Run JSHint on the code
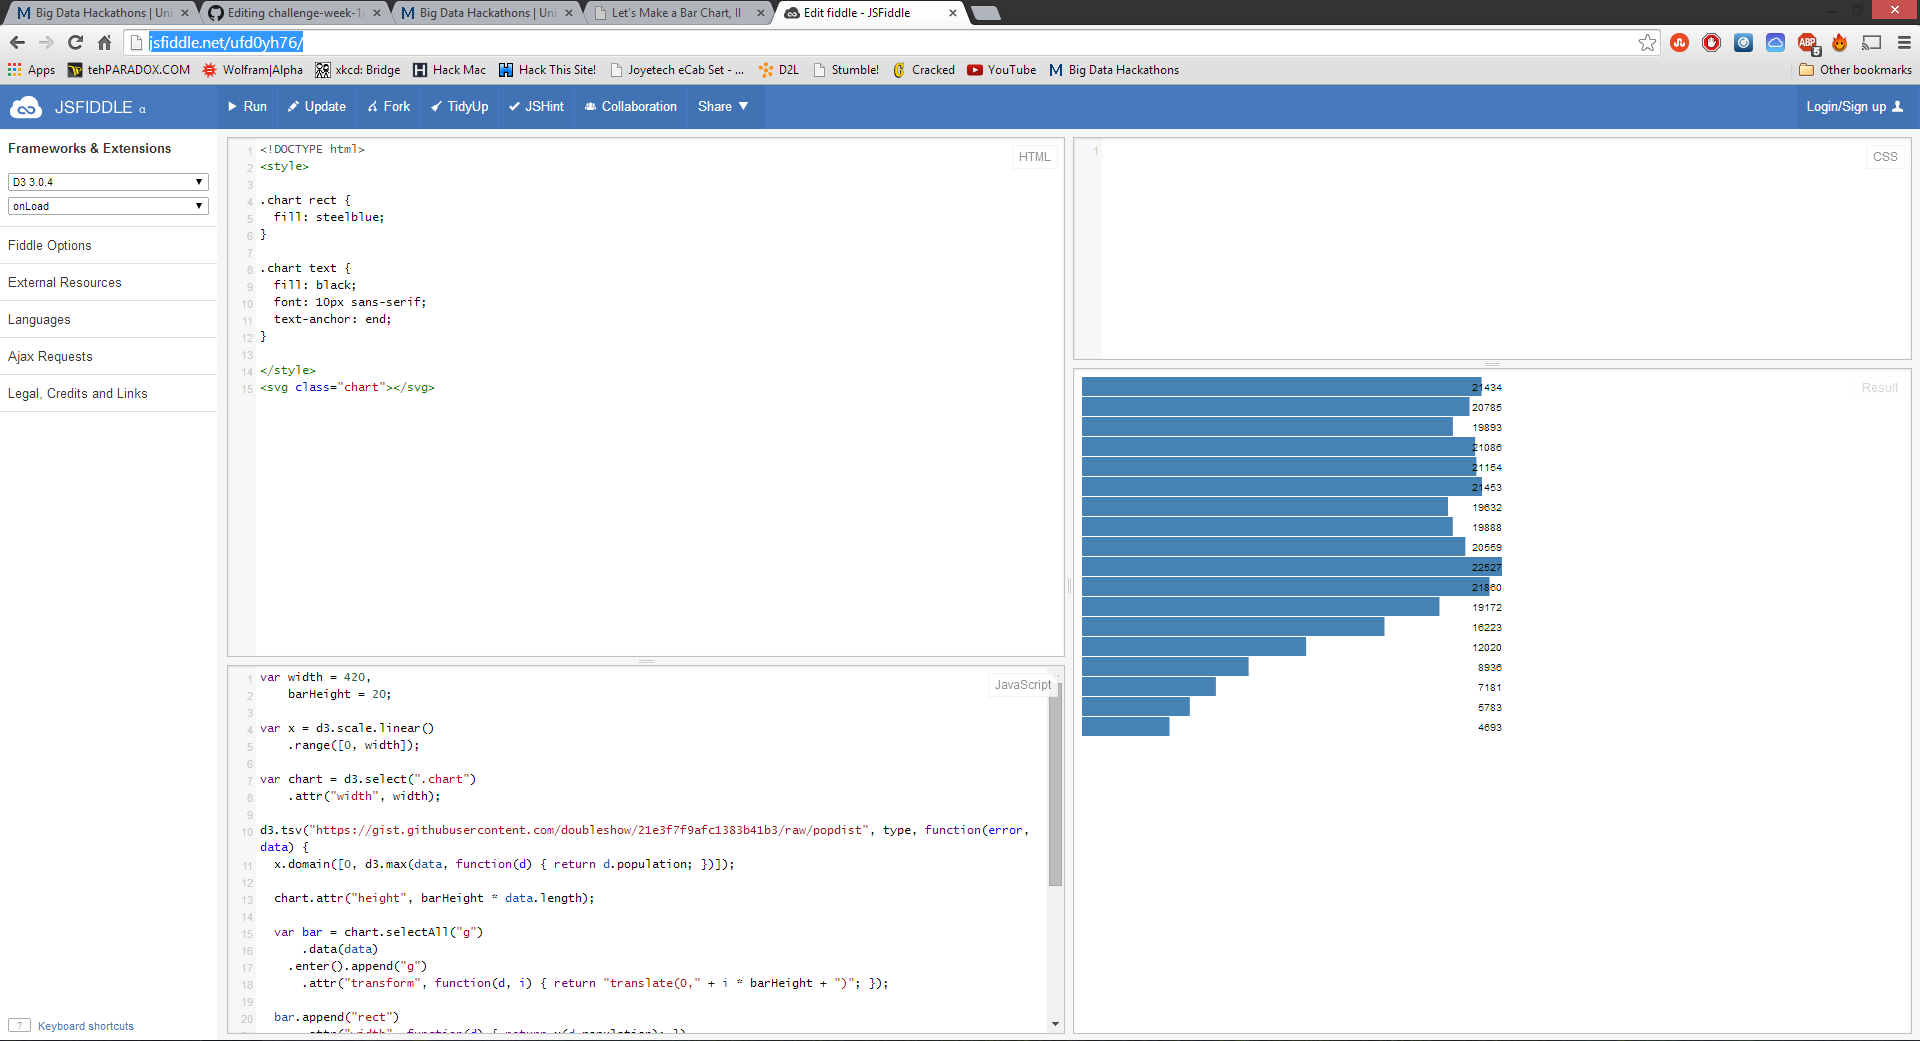 pos(536,107)
